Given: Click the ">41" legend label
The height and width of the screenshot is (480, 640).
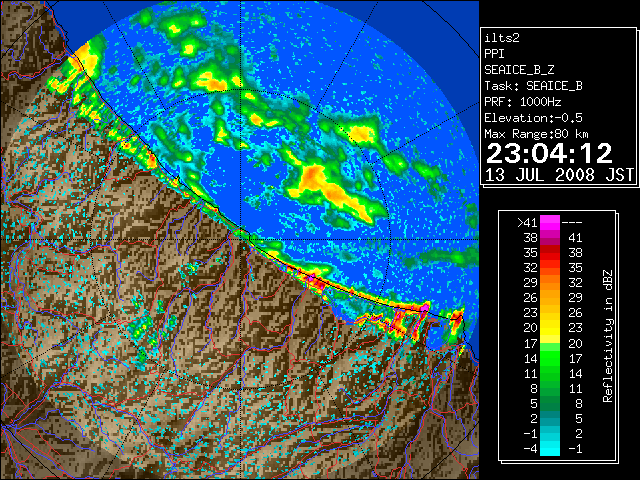Looking at the screenshot, I should tap(527, 223).
